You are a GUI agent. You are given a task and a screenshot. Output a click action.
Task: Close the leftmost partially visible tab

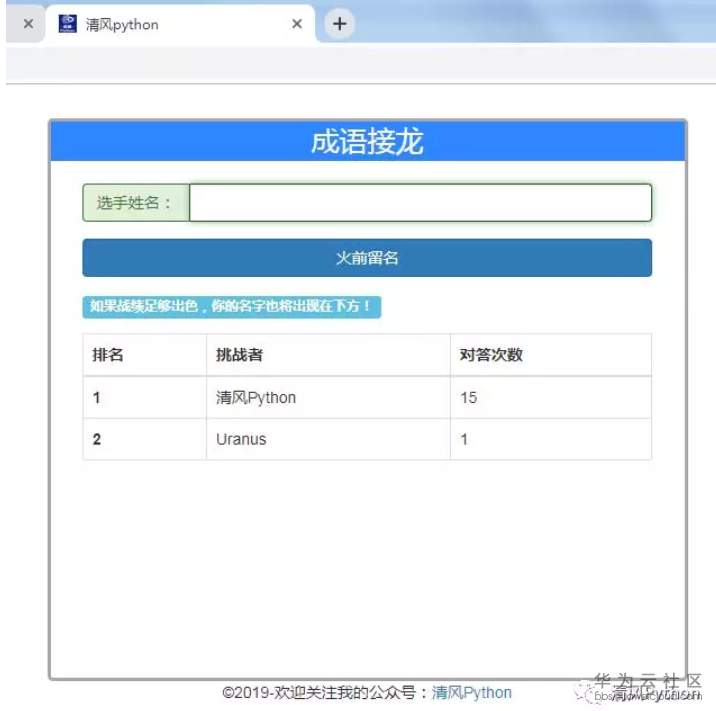[x=28, y=24]
